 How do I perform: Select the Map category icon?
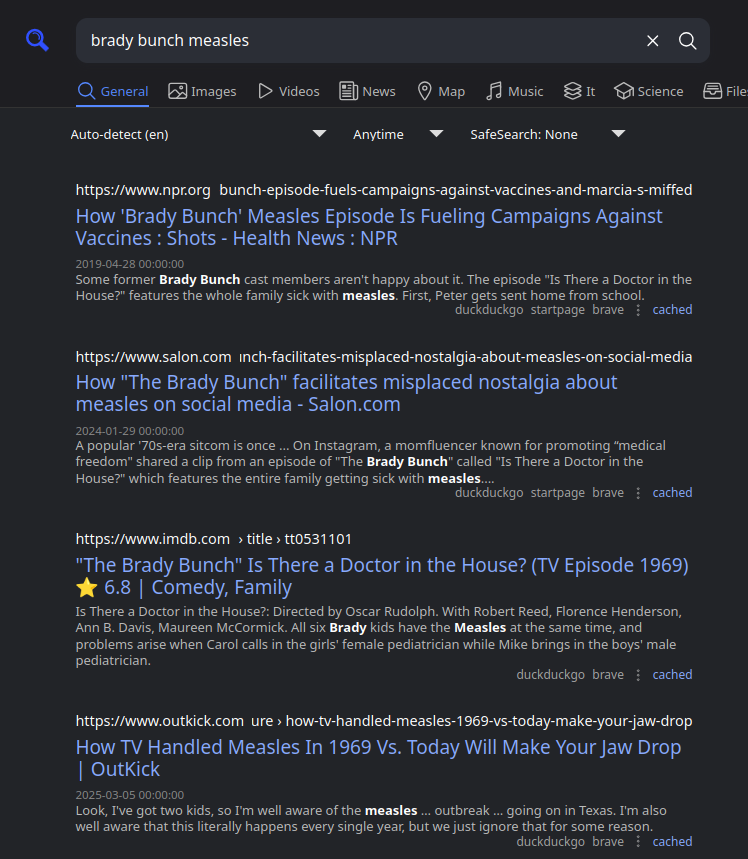[440, 91]
